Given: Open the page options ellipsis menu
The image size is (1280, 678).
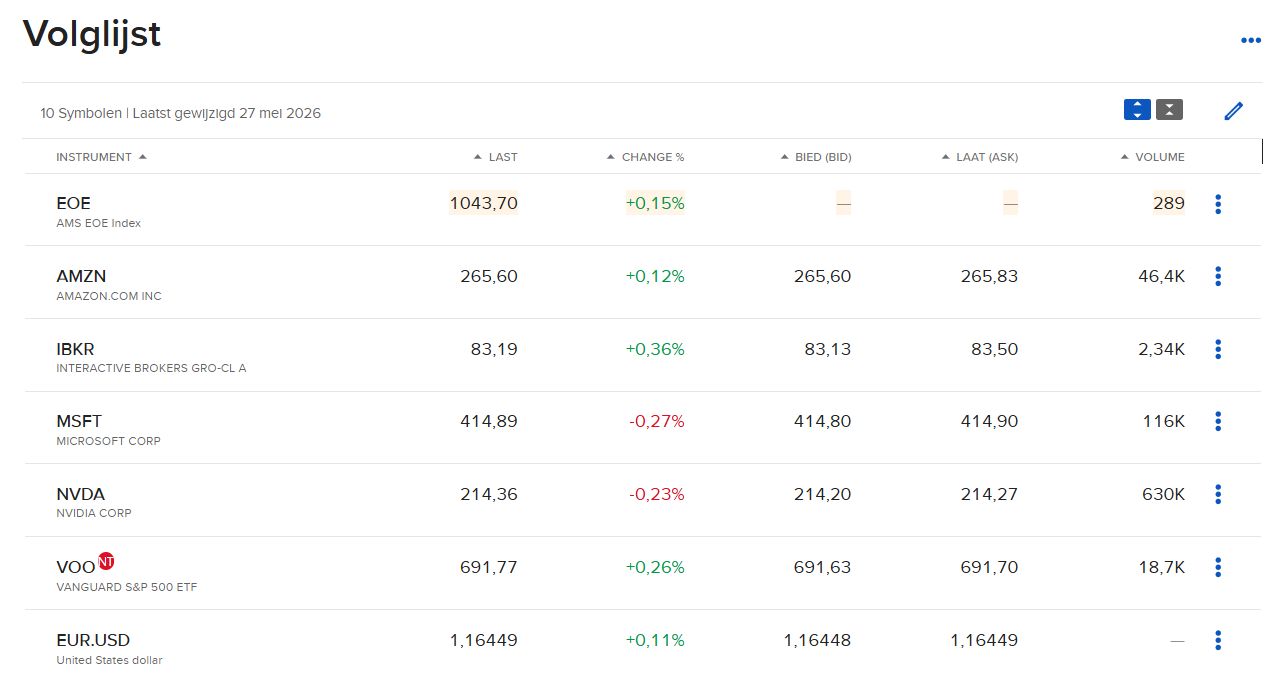Looking at the screenshot, I should (x=1250, y=41).
